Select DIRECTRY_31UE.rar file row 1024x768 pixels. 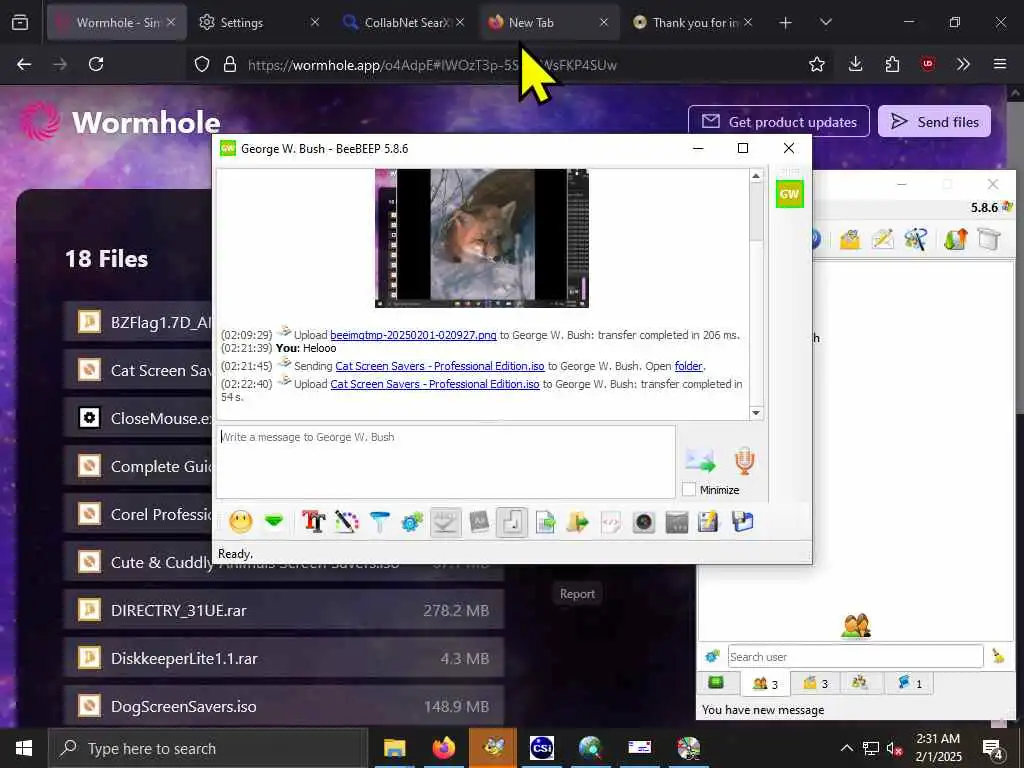(x=284, y=610)
